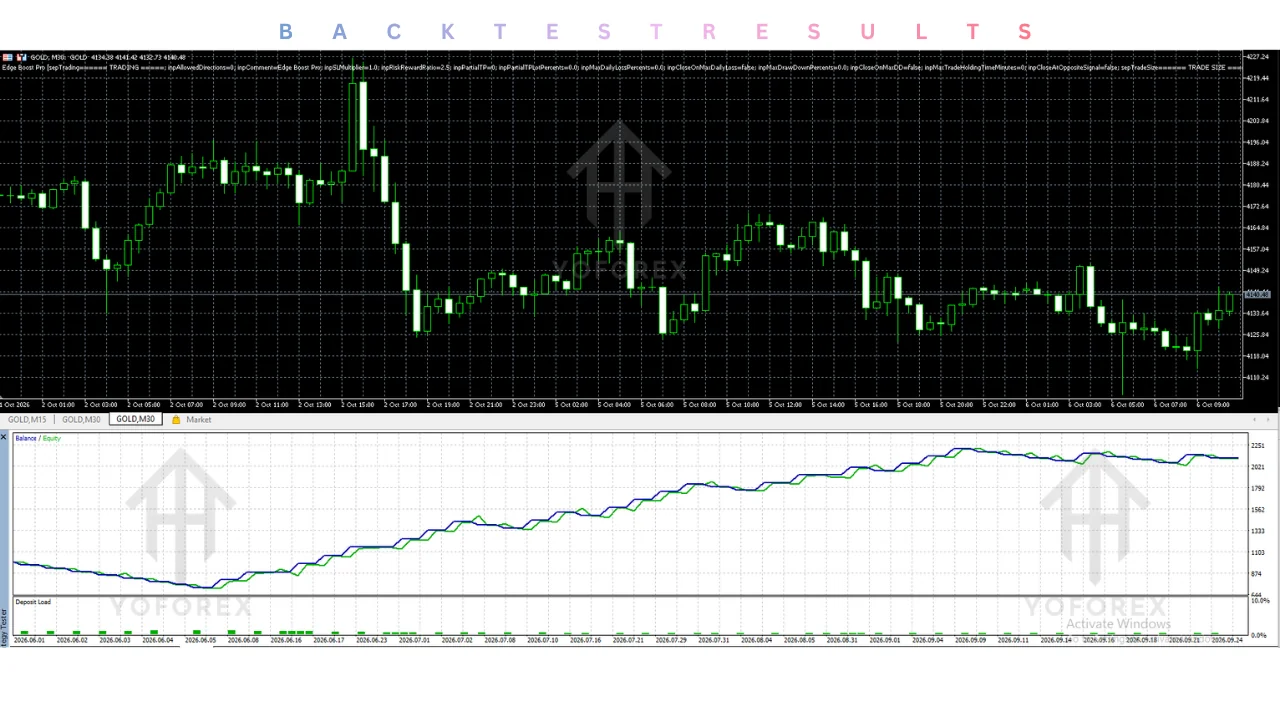This screenshot has width=1280, height=720.
Task: Click the Balance legend label
Action: pyautogui.click(x=26, y=439)
